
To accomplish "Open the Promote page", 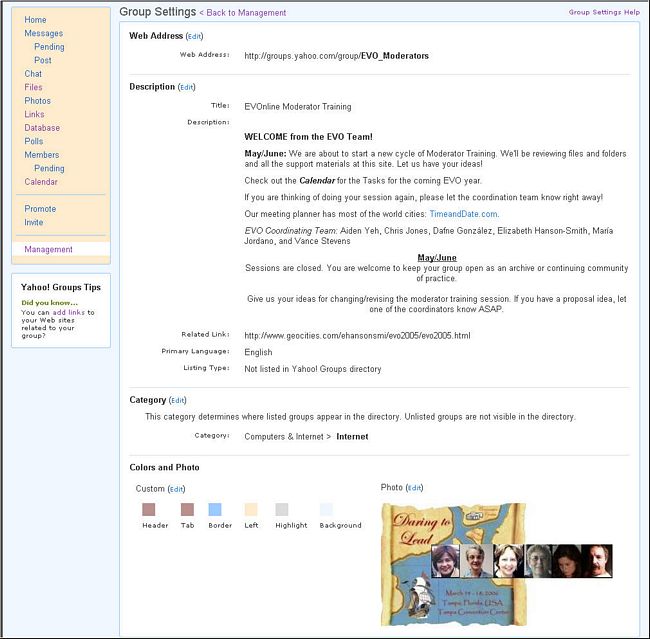I will (x=40, y=209).
